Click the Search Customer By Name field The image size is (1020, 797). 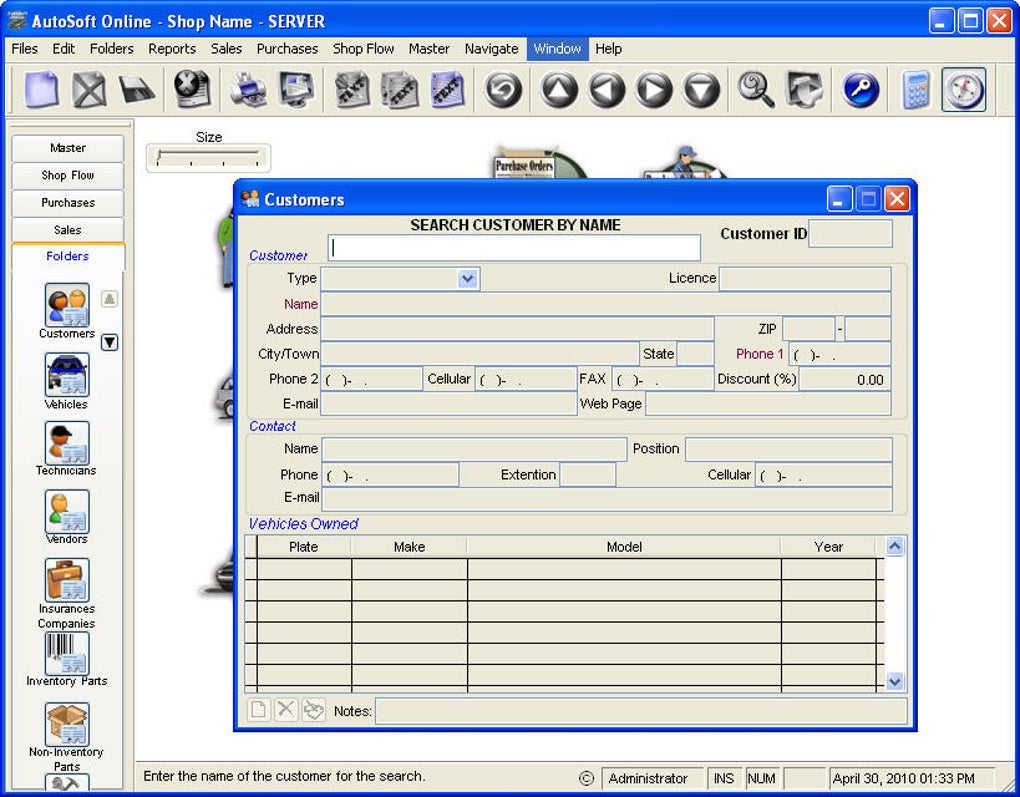coord(514,248)
